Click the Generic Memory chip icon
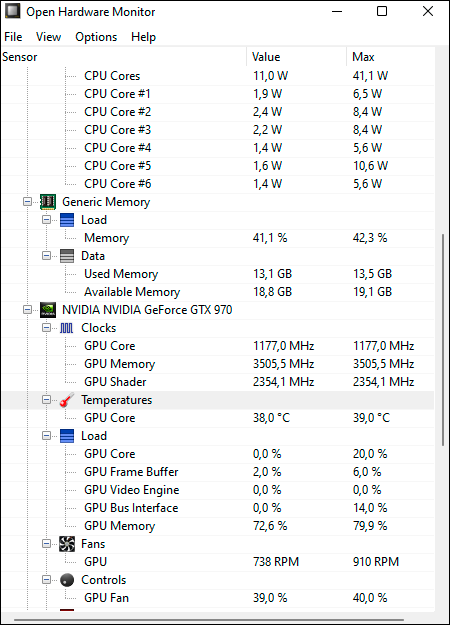Screen dimensions: 450x625 click(x=48, y=202)
